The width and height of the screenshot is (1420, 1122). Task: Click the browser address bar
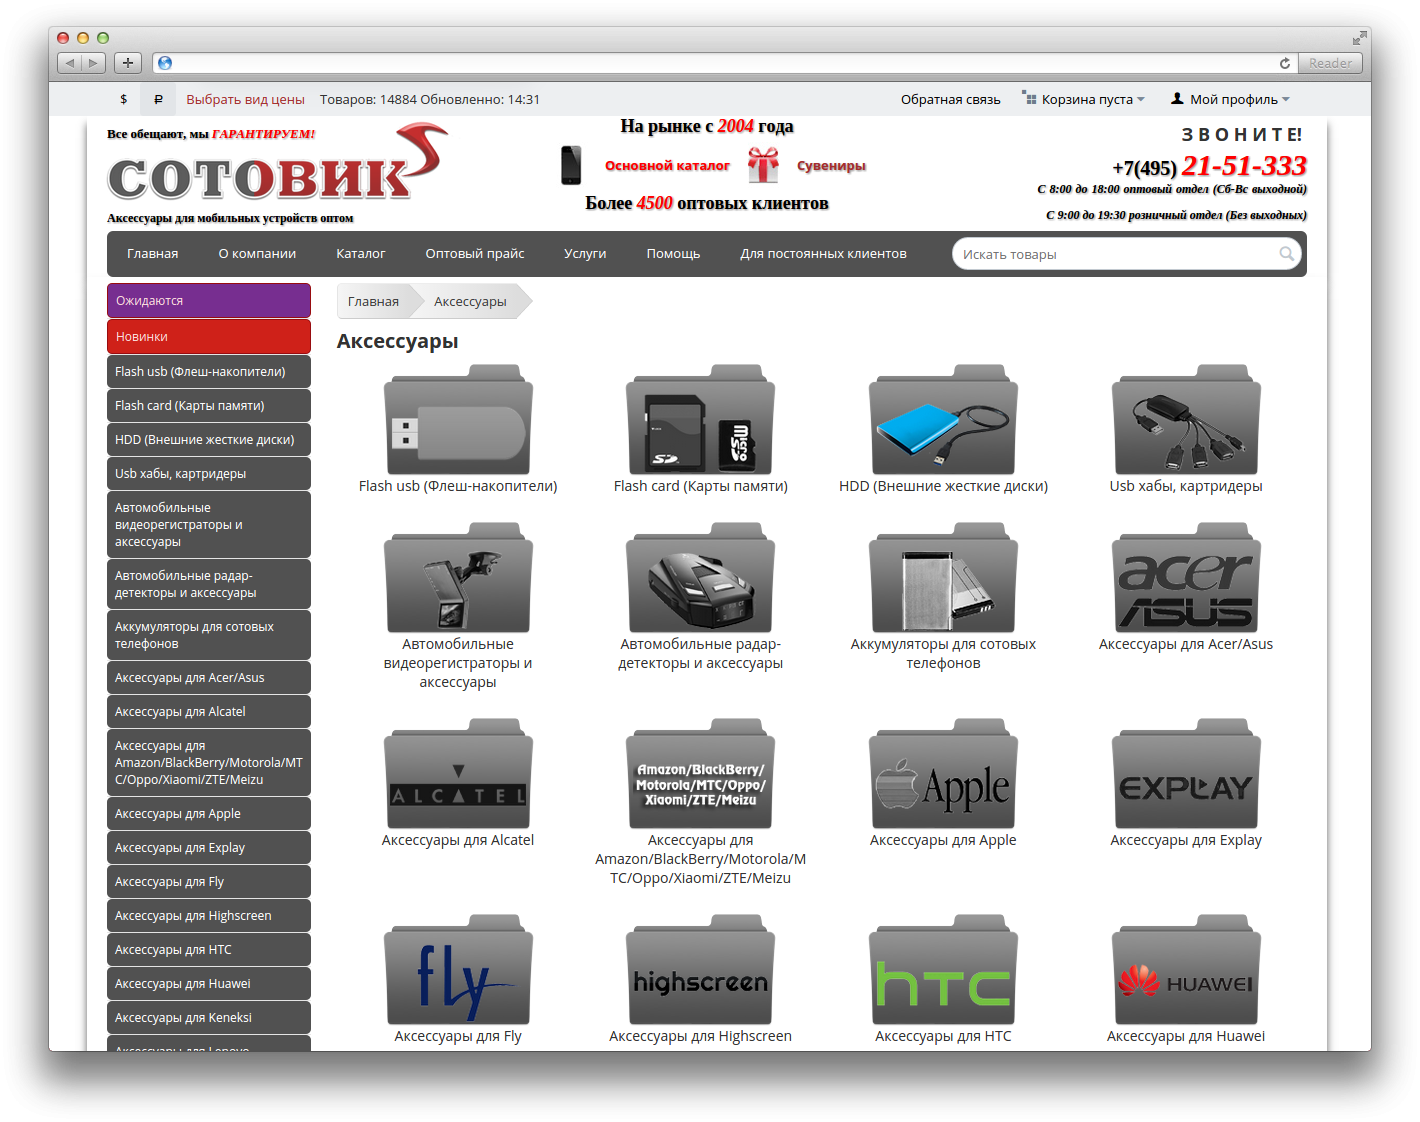[725, 63]
